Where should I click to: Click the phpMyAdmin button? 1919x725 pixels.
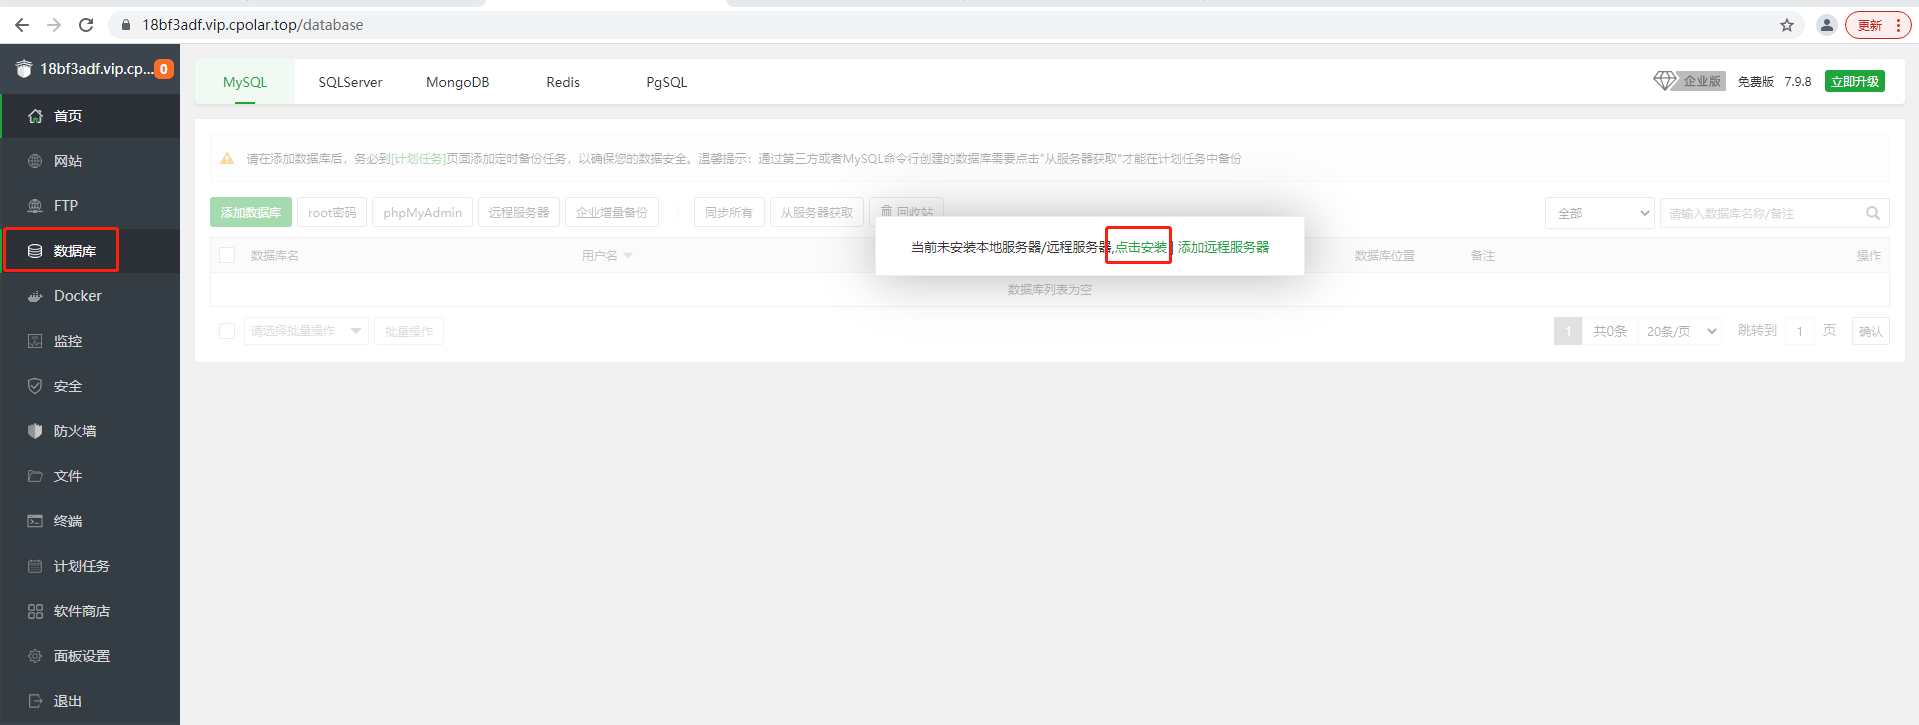(422, 212)
